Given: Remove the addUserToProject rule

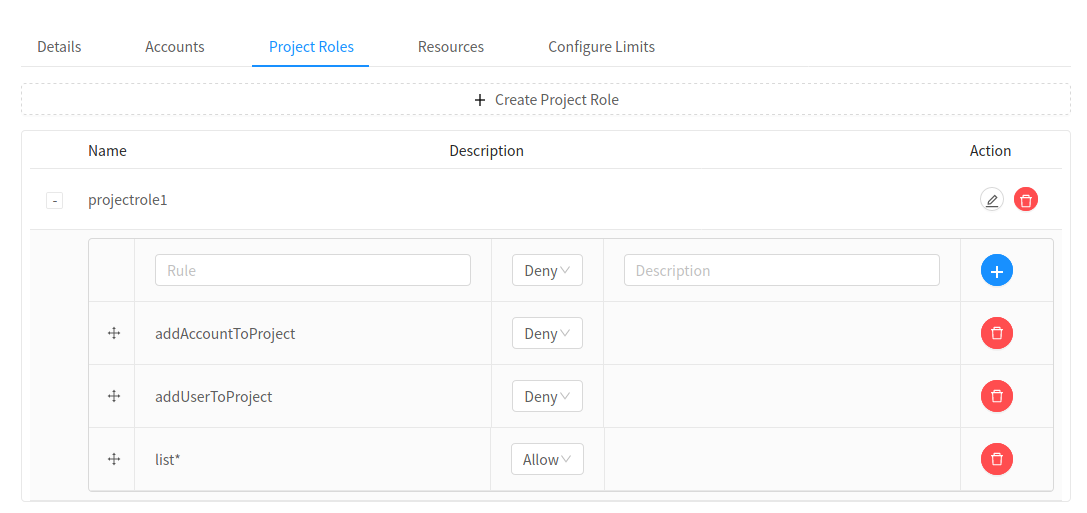Looking at the screenshot, I should (997, 397).
